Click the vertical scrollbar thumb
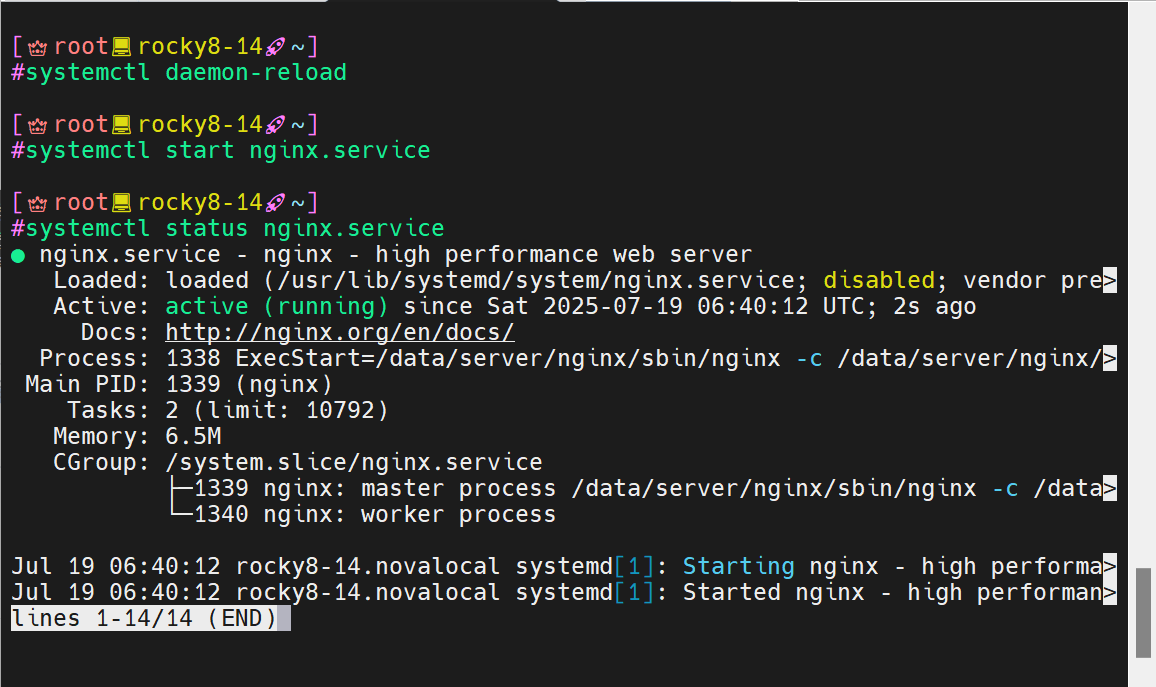 tap(1143, 613)
